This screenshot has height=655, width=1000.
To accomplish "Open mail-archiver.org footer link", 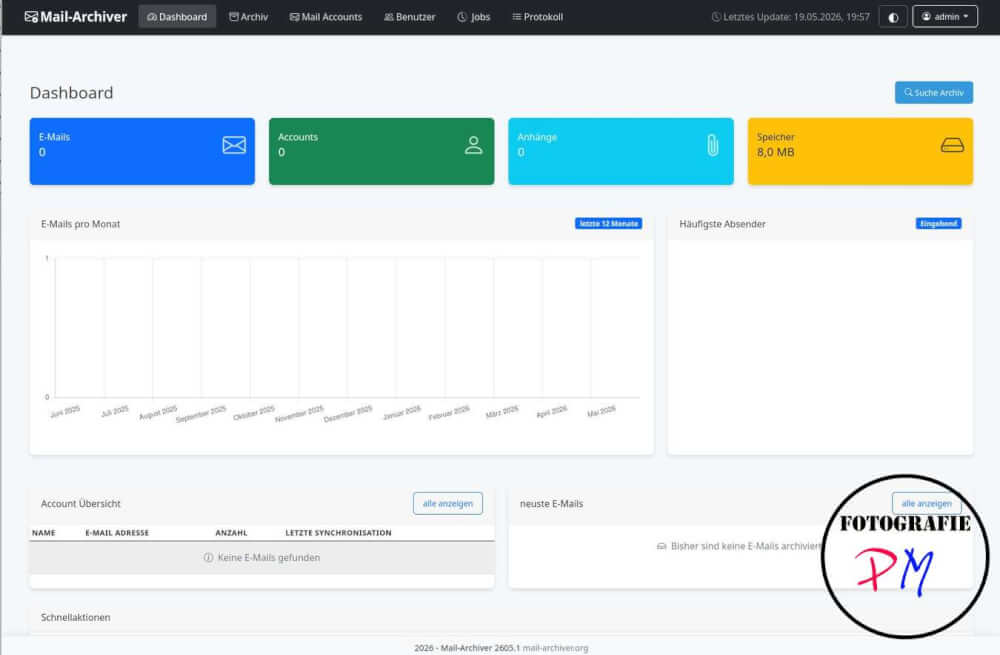I will coord(555,648).
